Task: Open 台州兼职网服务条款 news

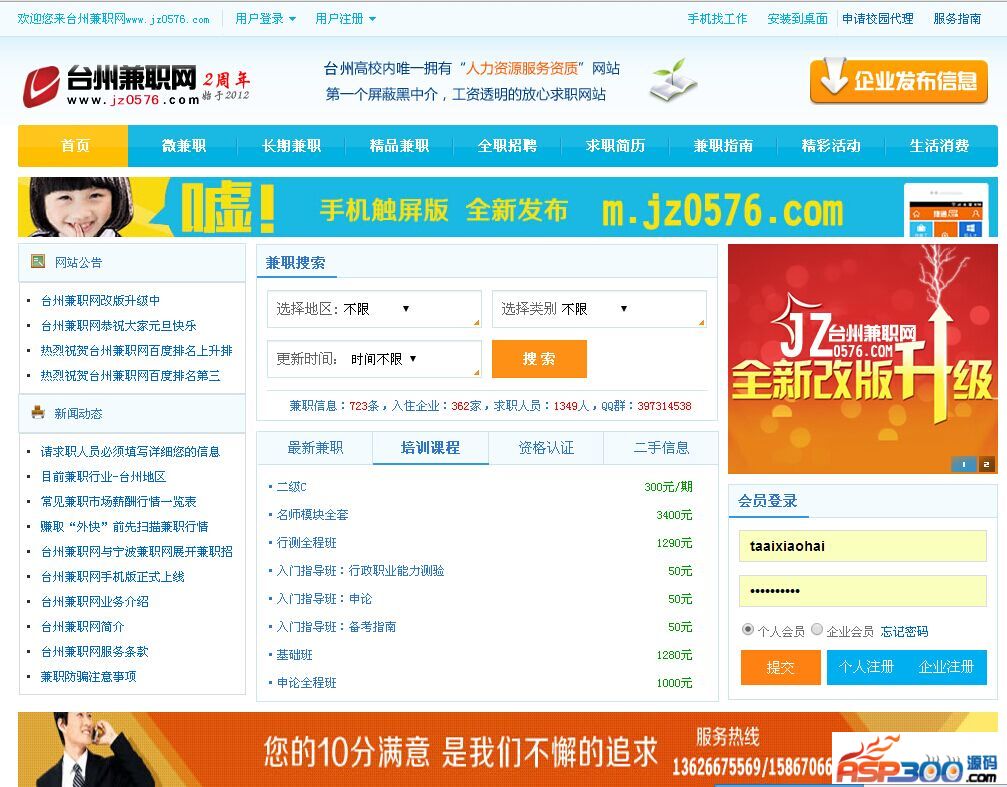Action: point(94,651)
